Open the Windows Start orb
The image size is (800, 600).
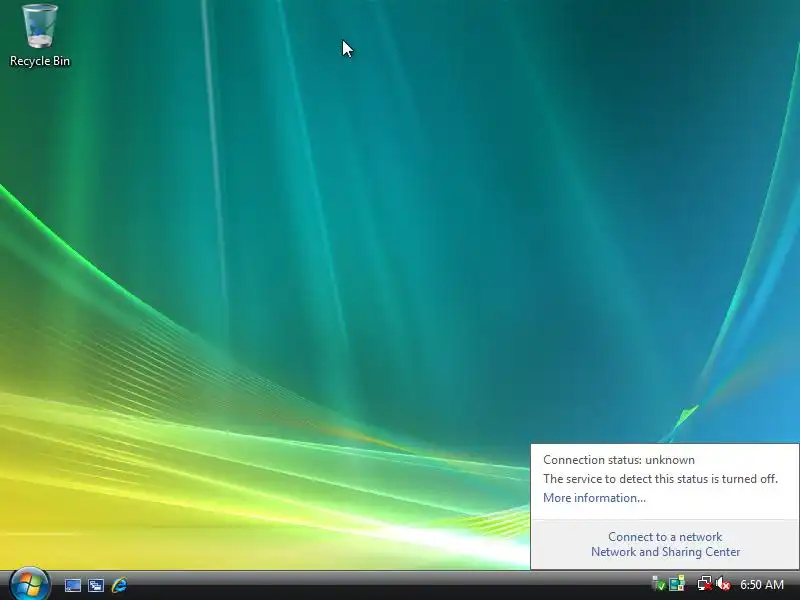click(x=30, y=584)
